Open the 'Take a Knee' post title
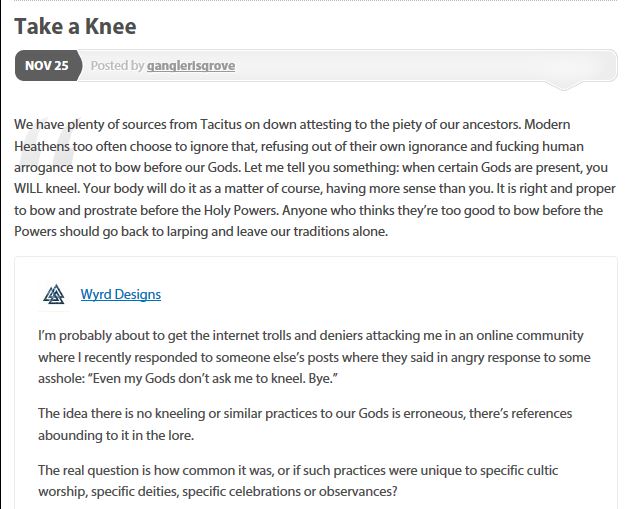Image resolution: width=630 pixels, height=509 pixels. coord(75,25)
